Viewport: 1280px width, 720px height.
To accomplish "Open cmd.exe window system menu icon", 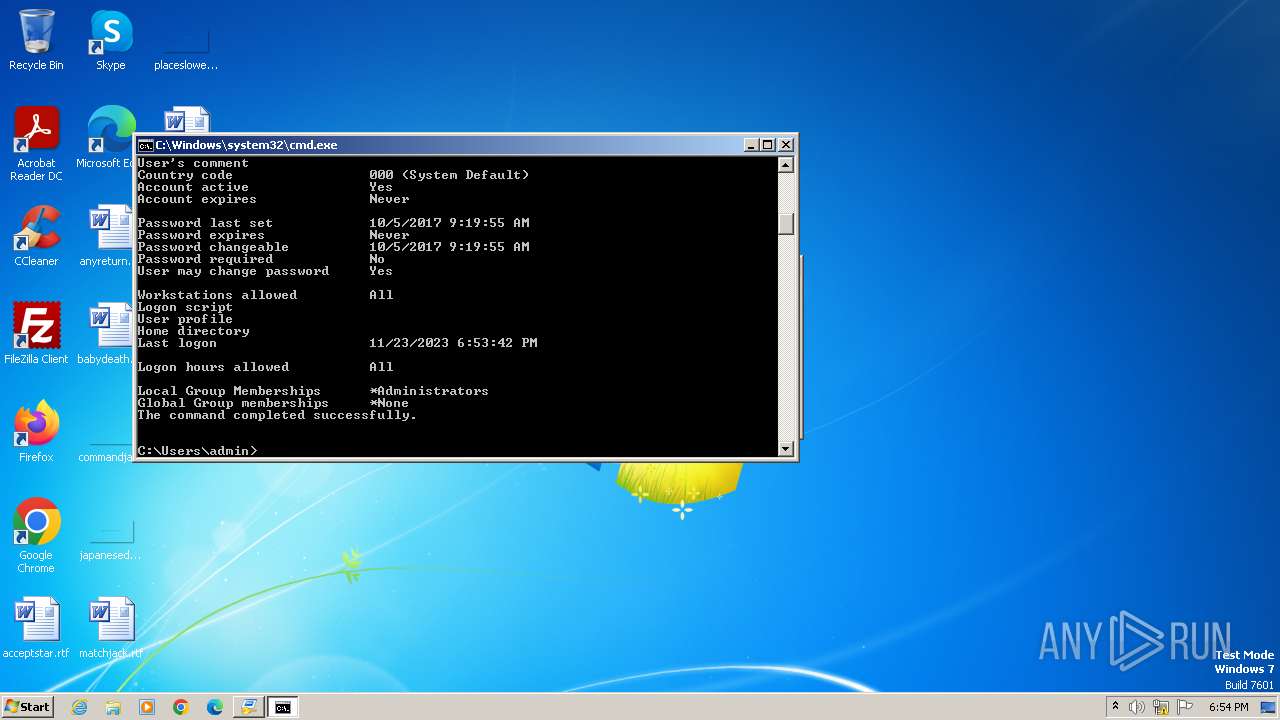I will click(x=145, y=145).
